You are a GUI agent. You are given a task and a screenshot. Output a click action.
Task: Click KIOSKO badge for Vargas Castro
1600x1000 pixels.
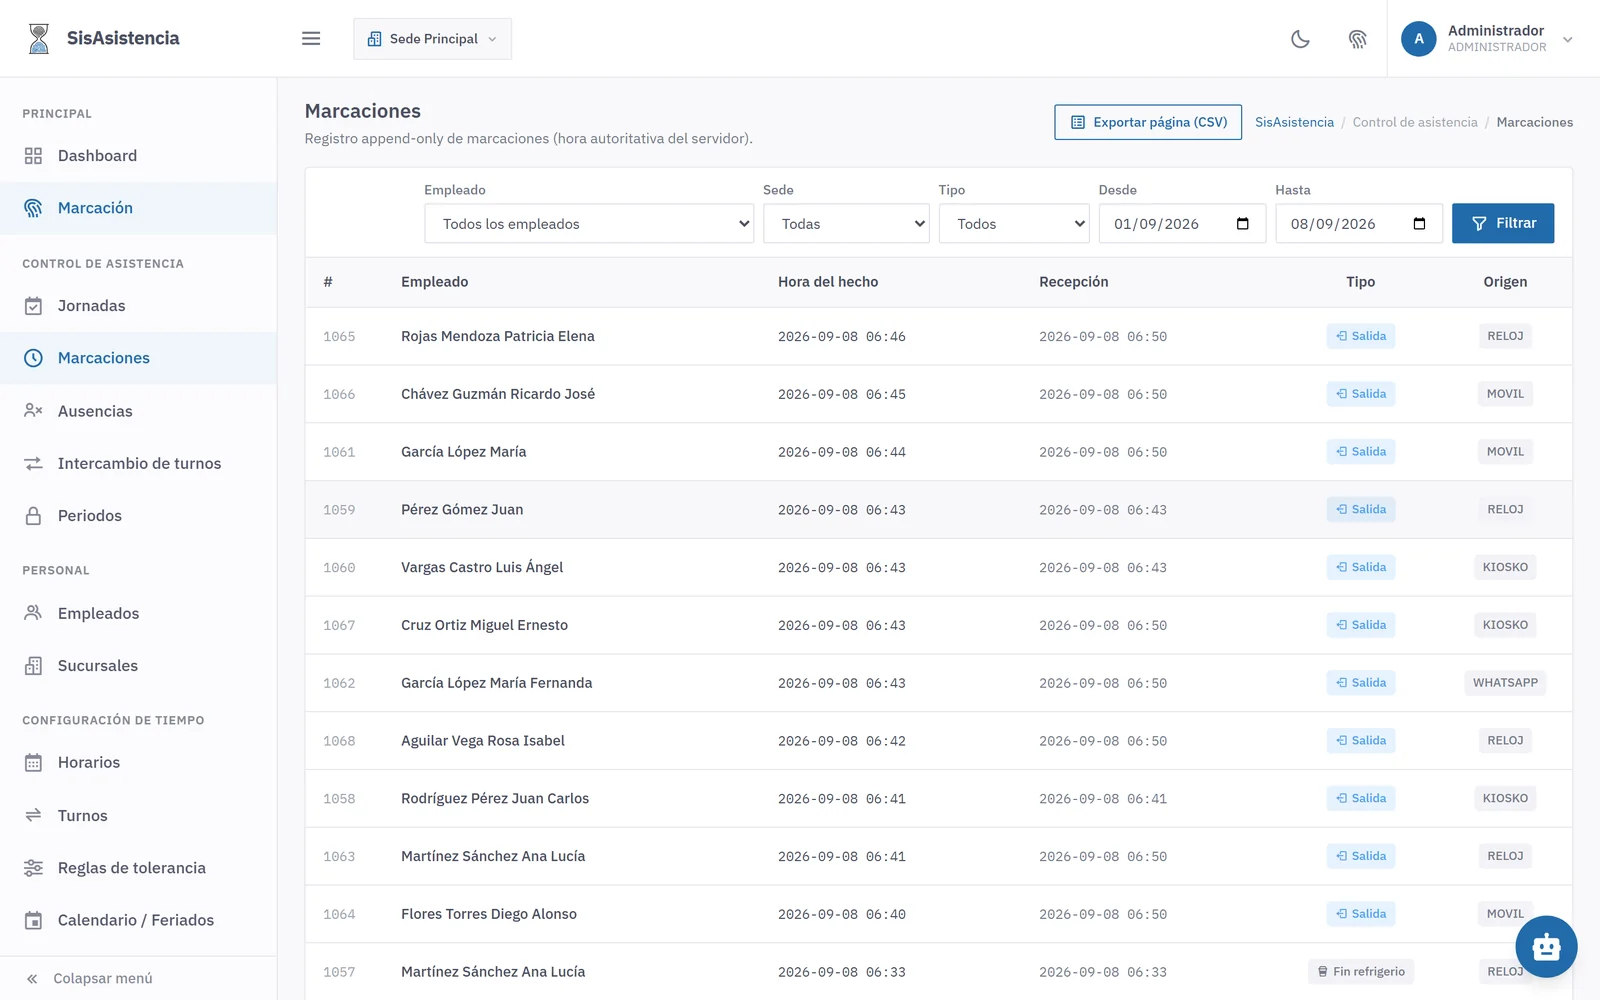pos(1505,567)
